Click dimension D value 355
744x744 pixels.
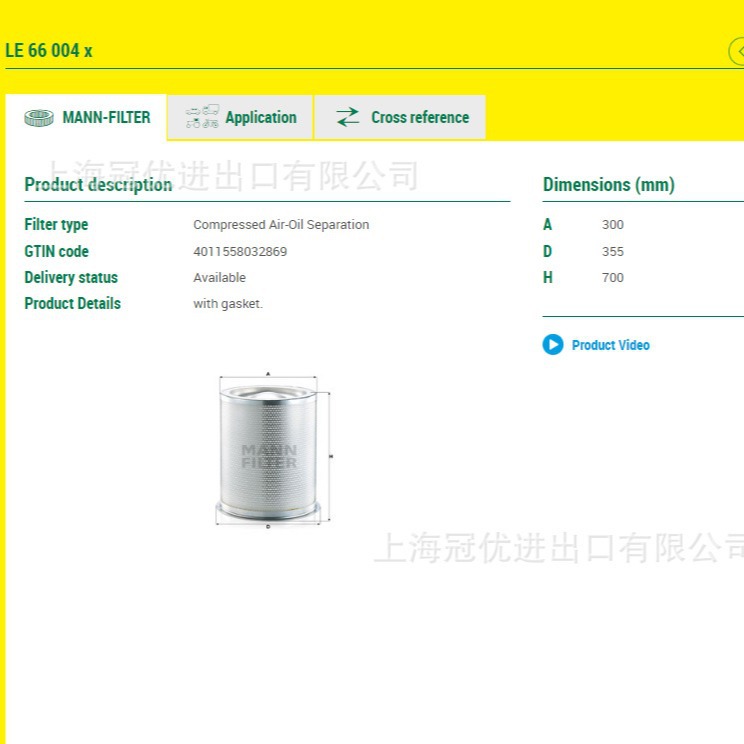point(613,251)
